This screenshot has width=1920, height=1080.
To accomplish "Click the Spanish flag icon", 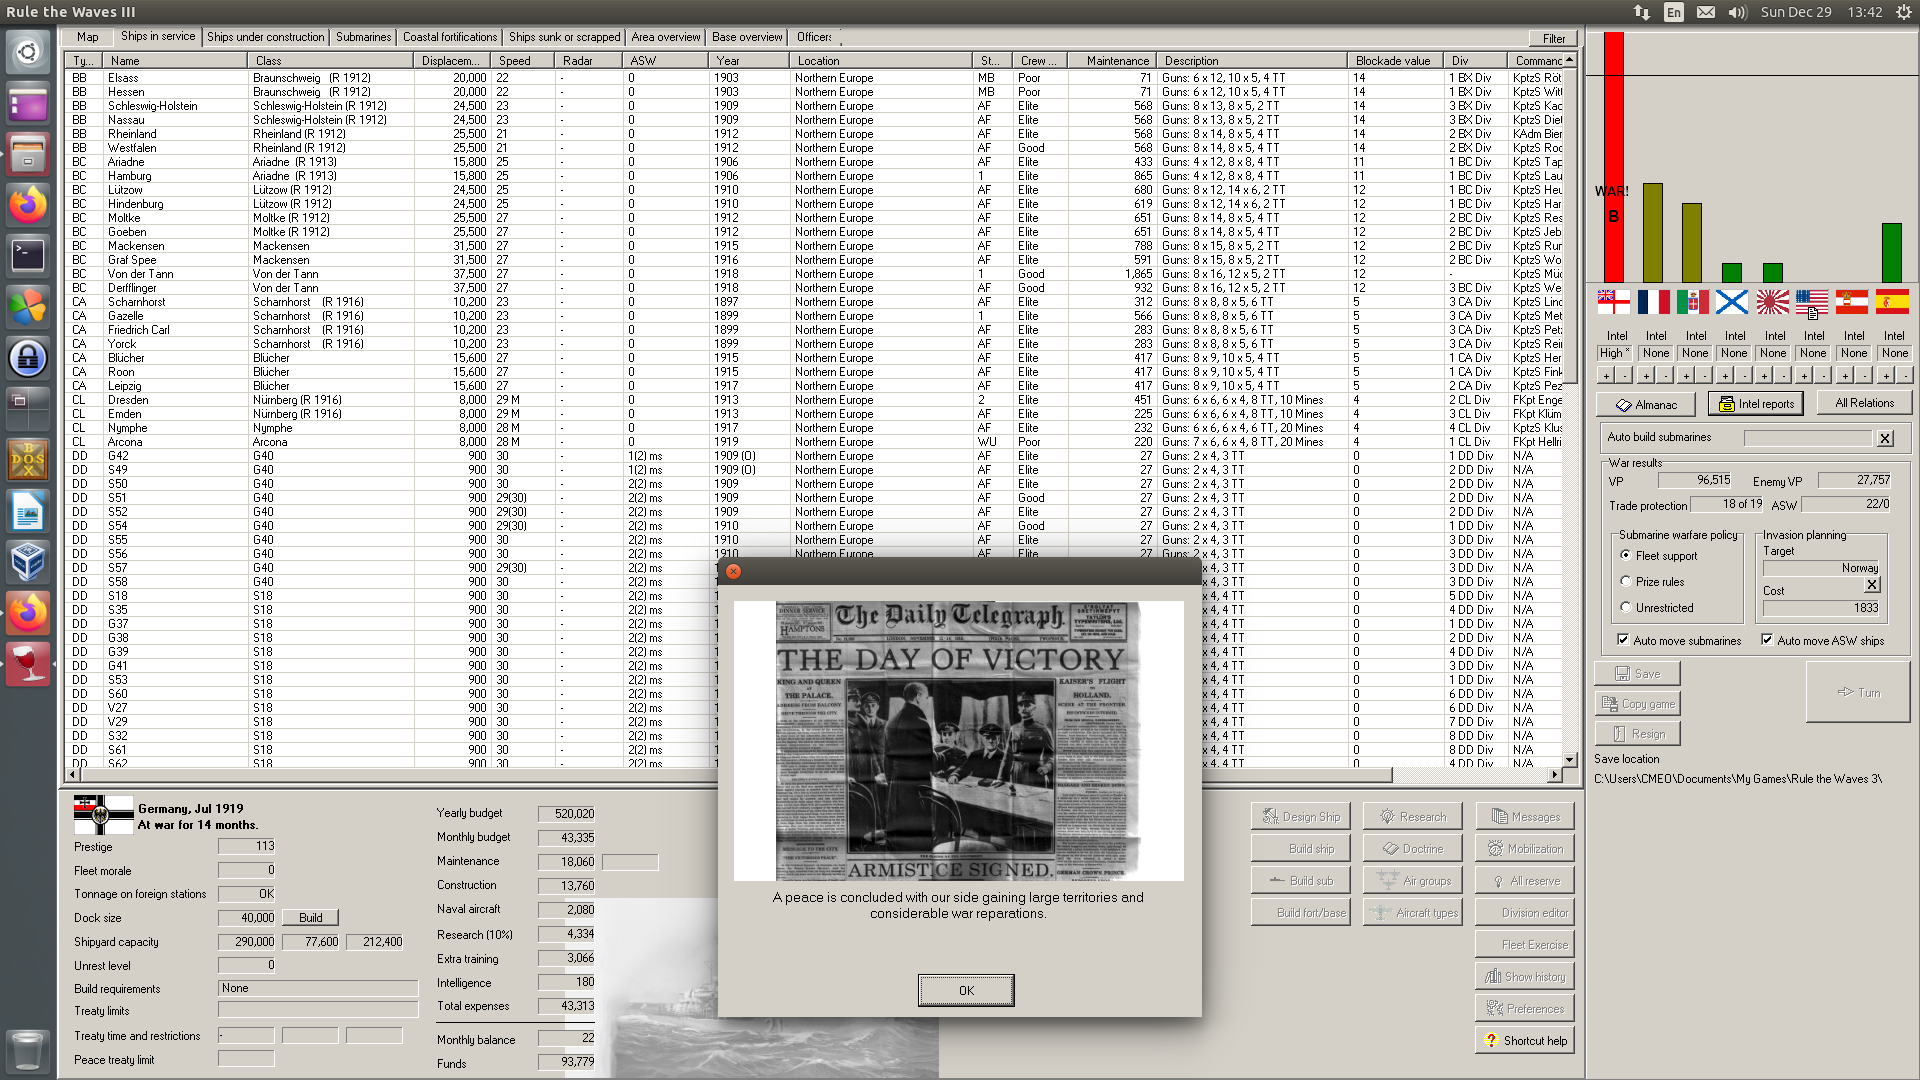I will (x=1892, y=301).
